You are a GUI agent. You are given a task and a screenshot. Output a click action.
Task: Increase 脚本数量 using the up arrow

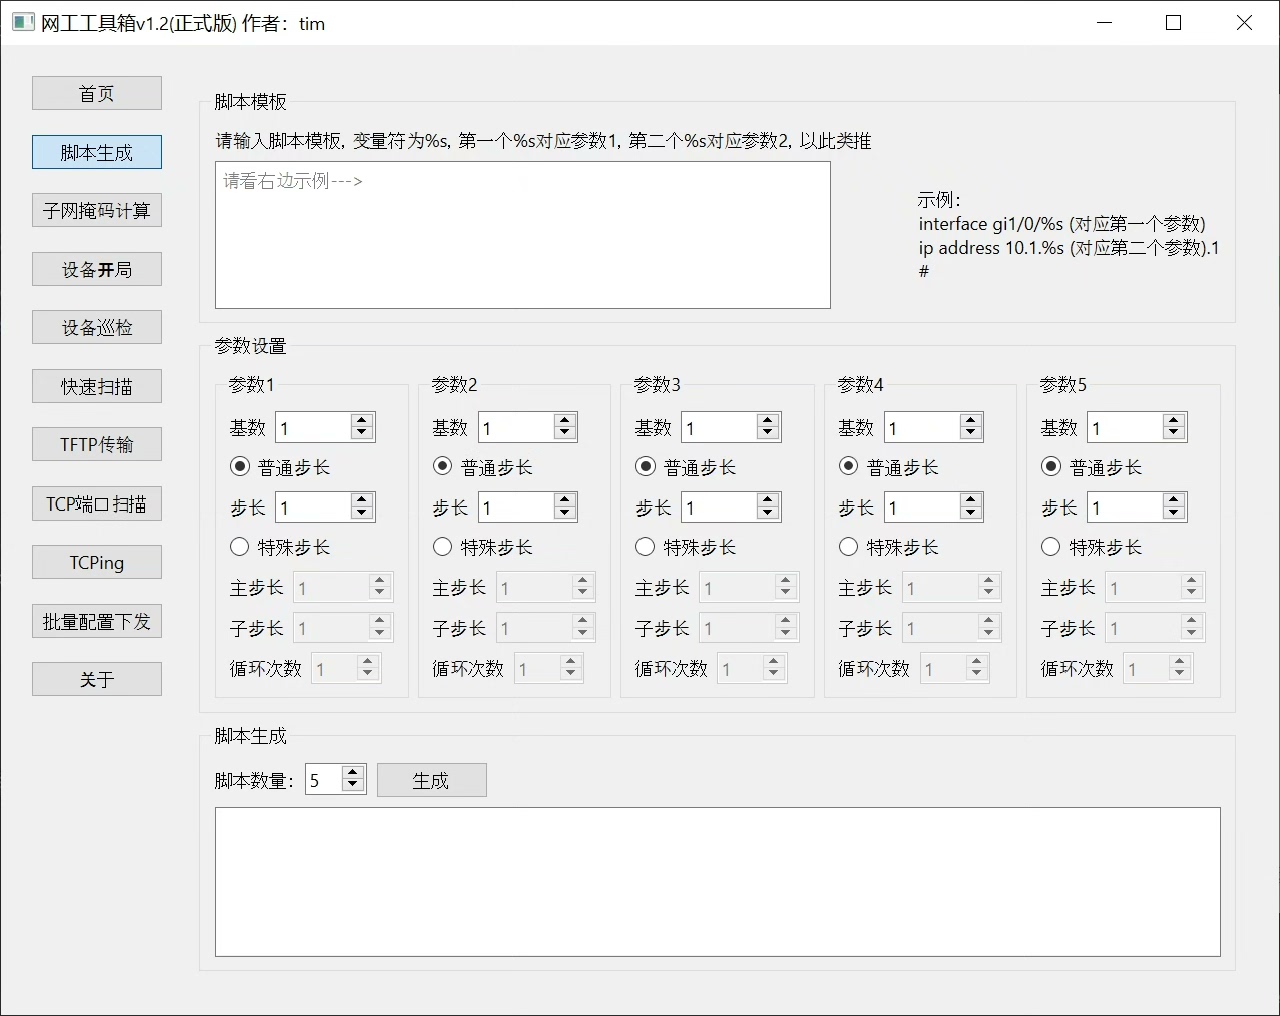(353, 773)
